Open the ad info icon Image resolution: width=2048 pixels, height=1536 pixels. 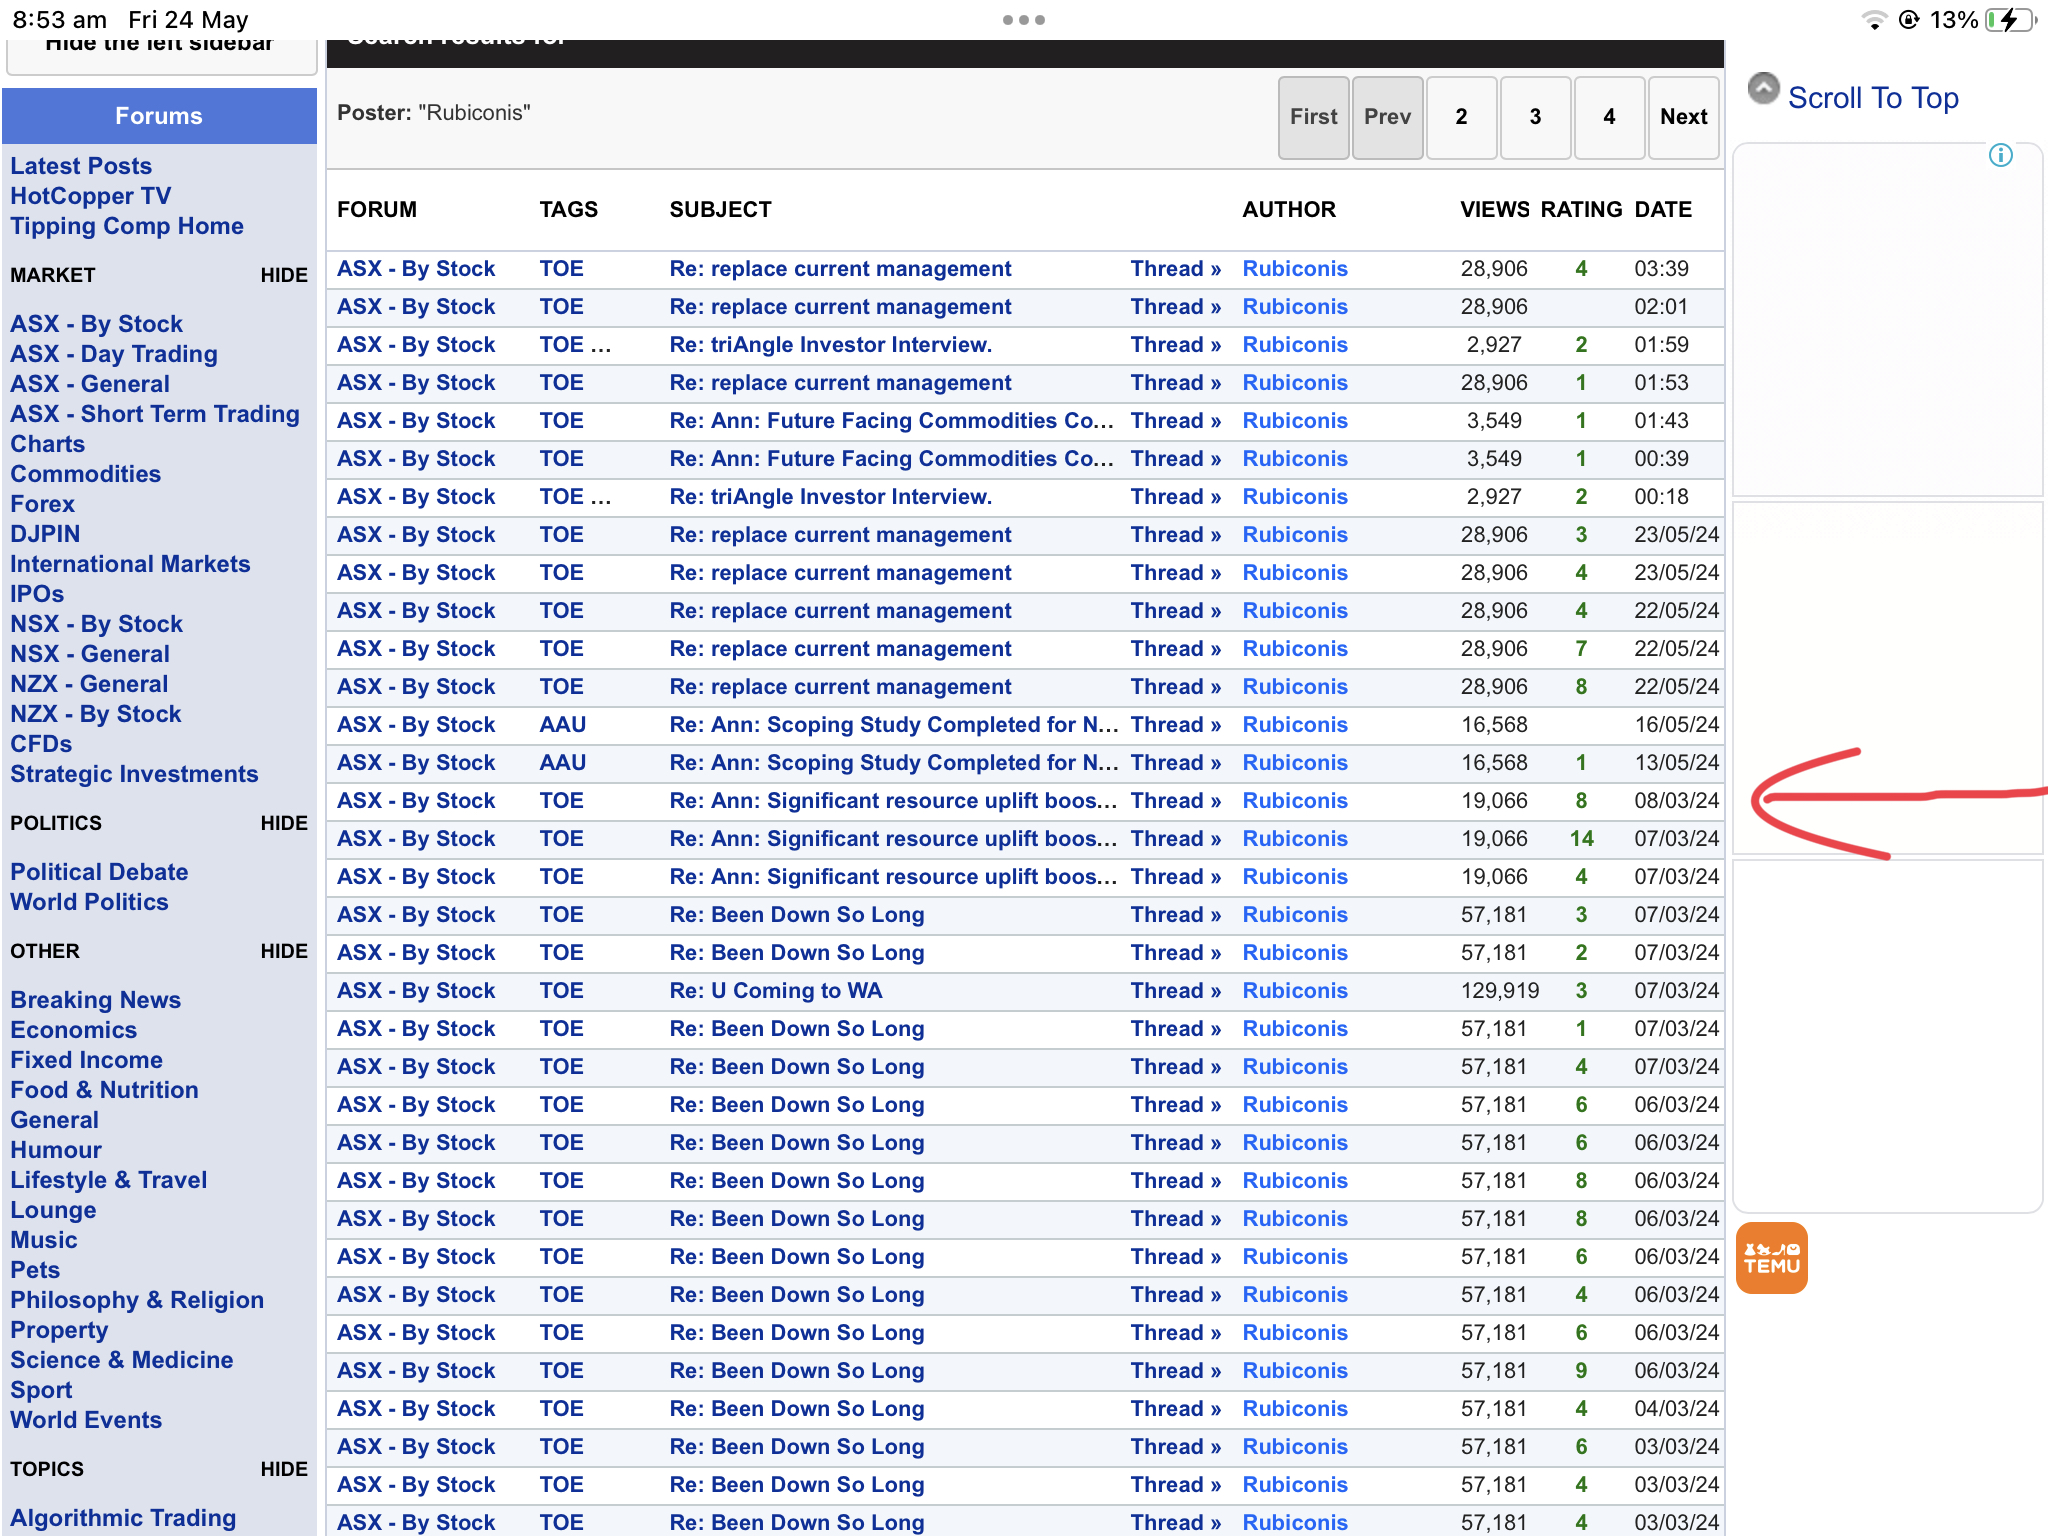coord(2001,155)
